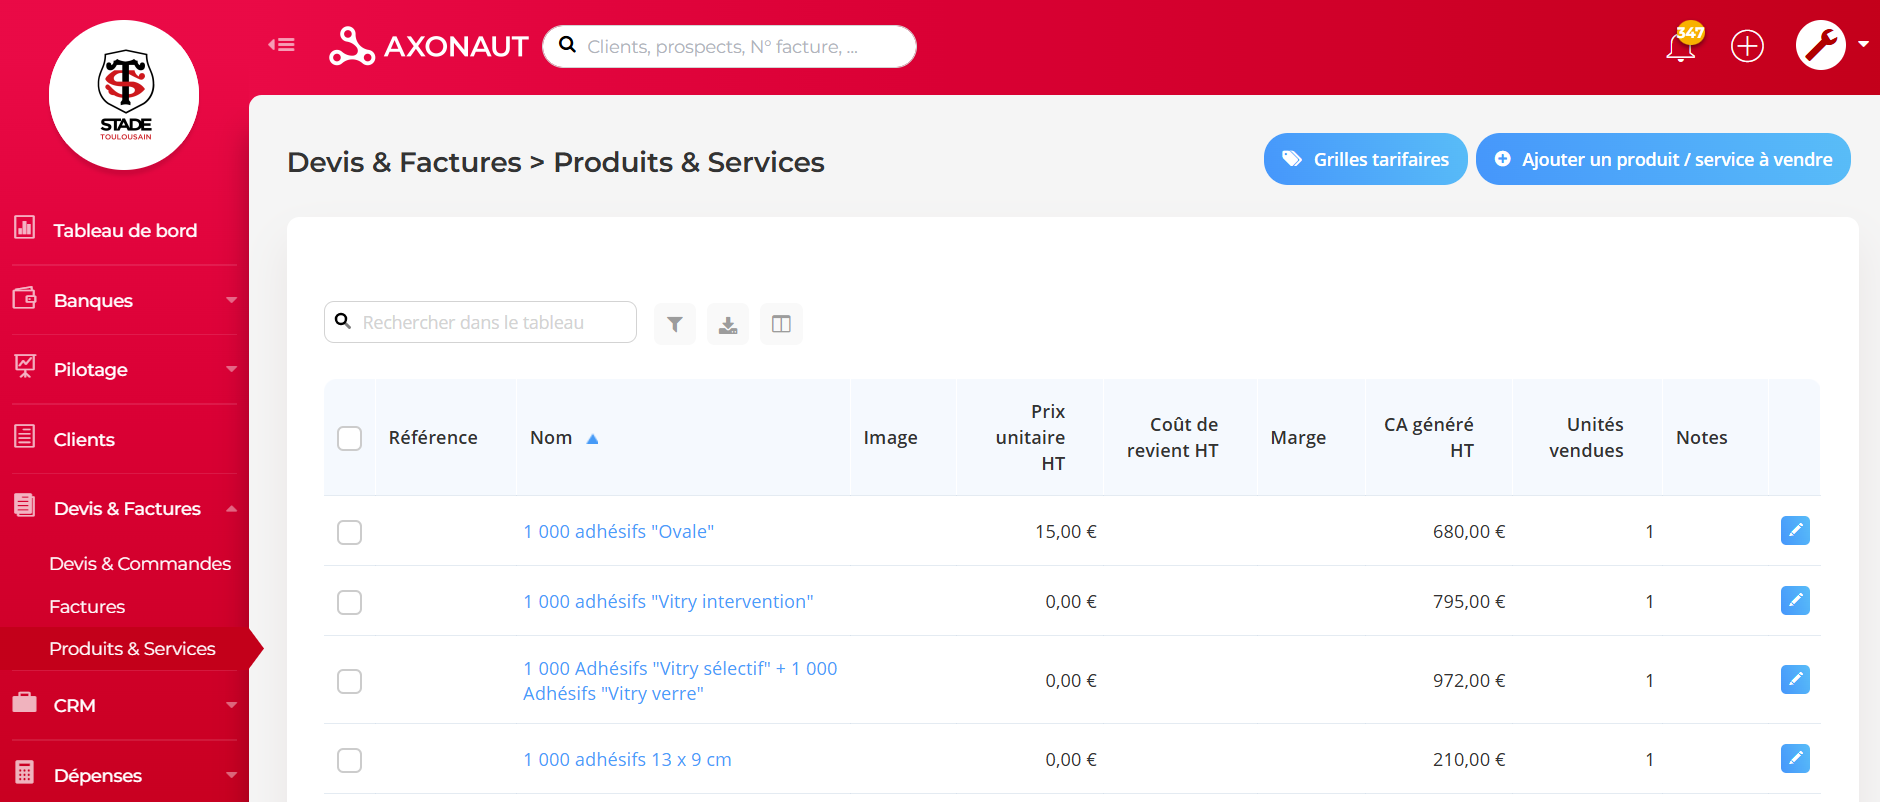Collapse the Devis & Factures menu arrow
1880x802 pixels.
(231, 508)
